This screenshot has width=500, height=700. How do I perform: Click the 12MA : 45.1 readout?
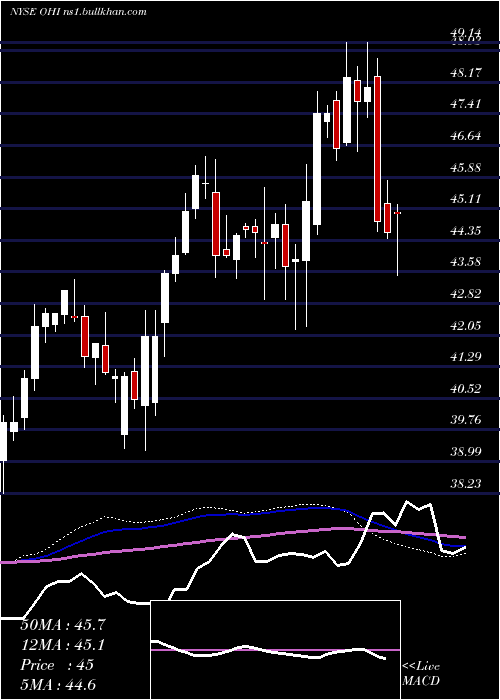(63, 645)
